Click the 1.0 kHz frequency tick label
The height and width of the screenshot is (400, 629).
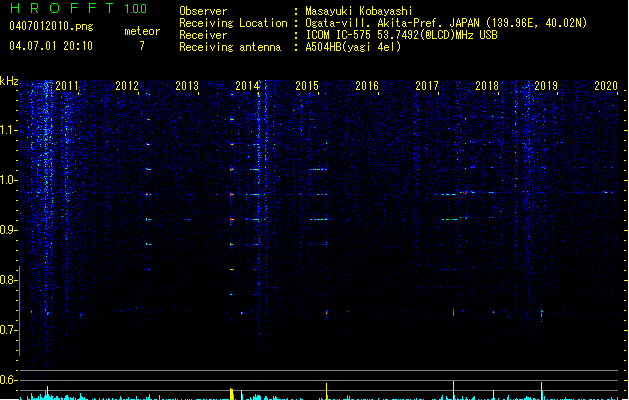[x=8, y=180]
